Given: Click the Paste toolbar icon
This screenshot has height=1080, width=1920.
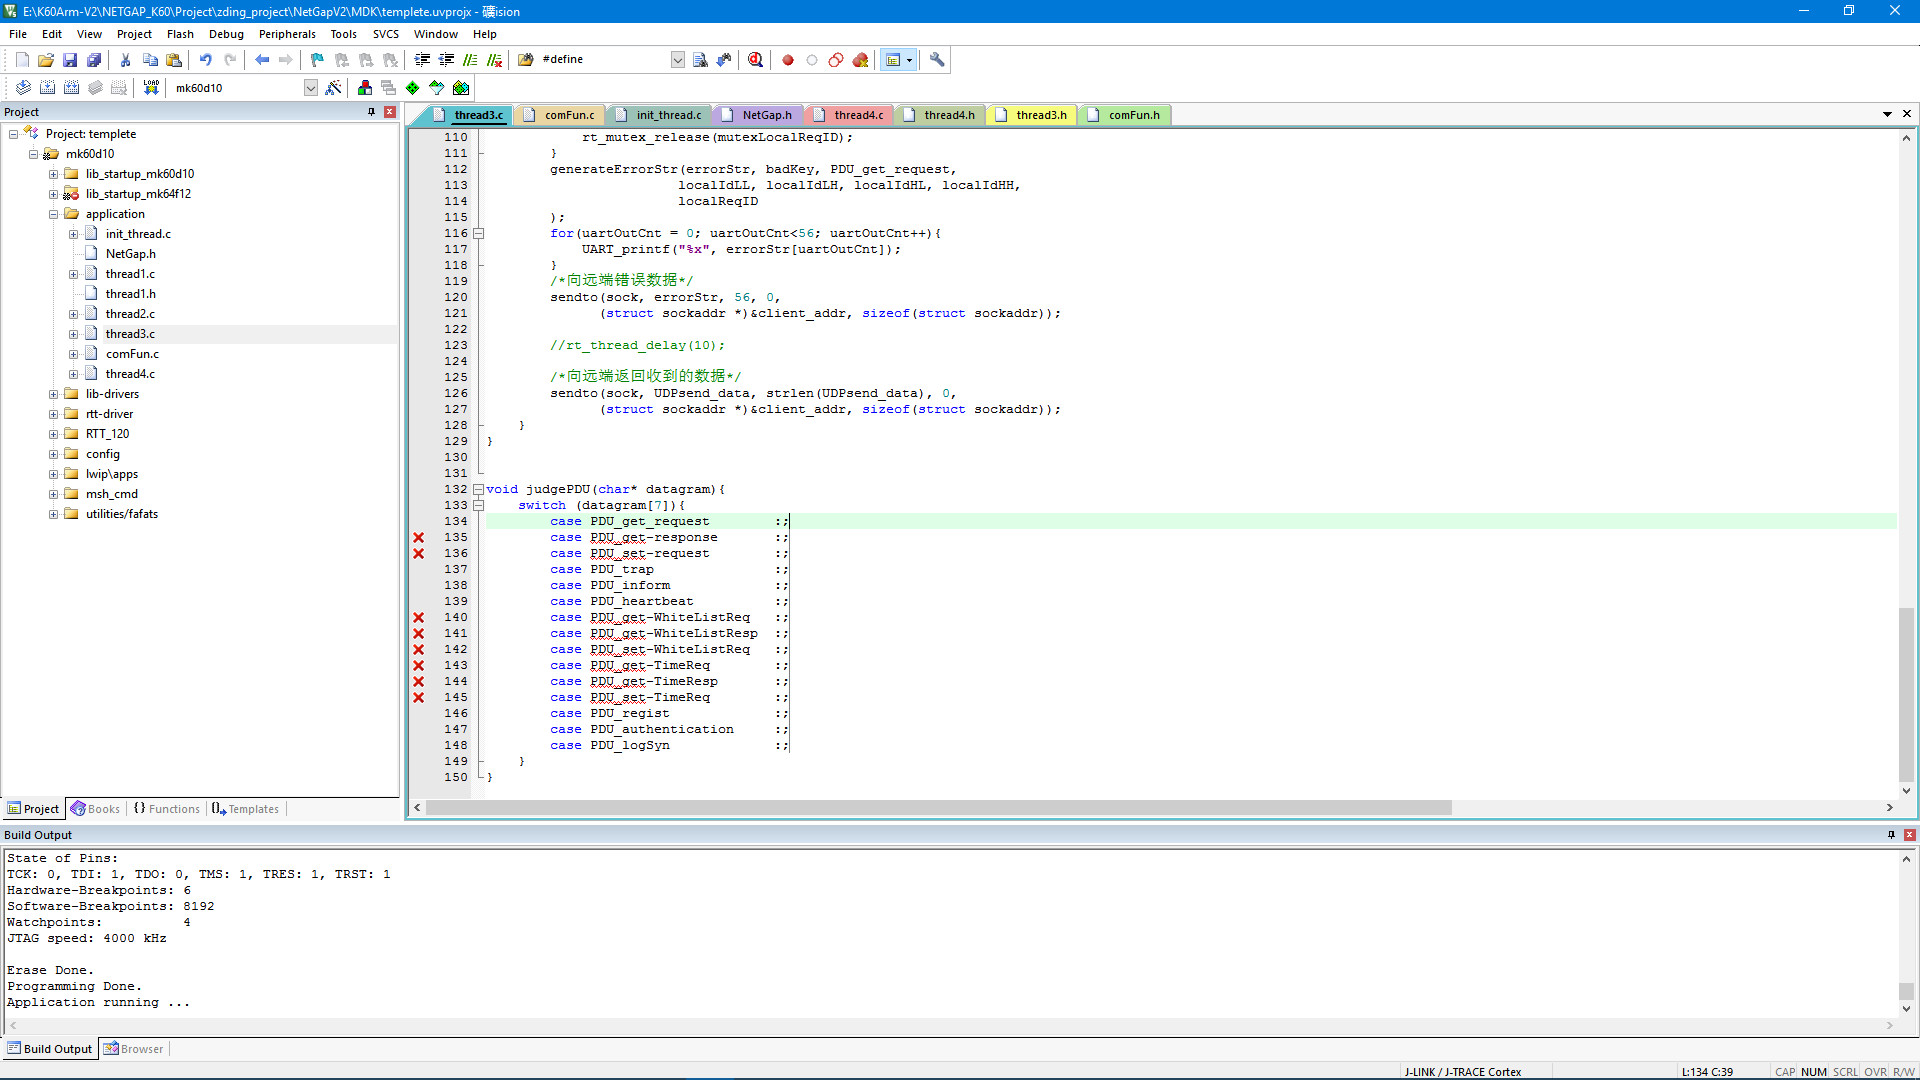Looking at the screenshot, I should pyautogui.click(x=174, y=60).
